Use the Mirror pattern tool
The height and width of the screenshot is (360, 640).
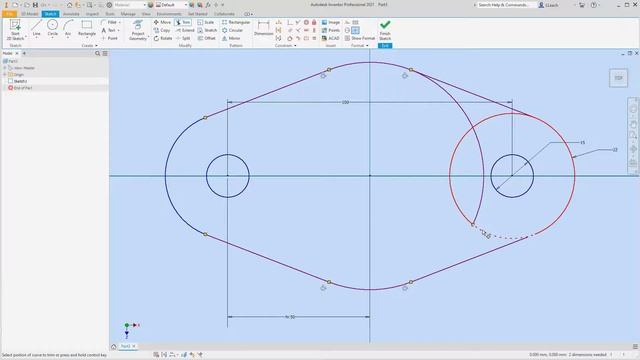point(231,38)
